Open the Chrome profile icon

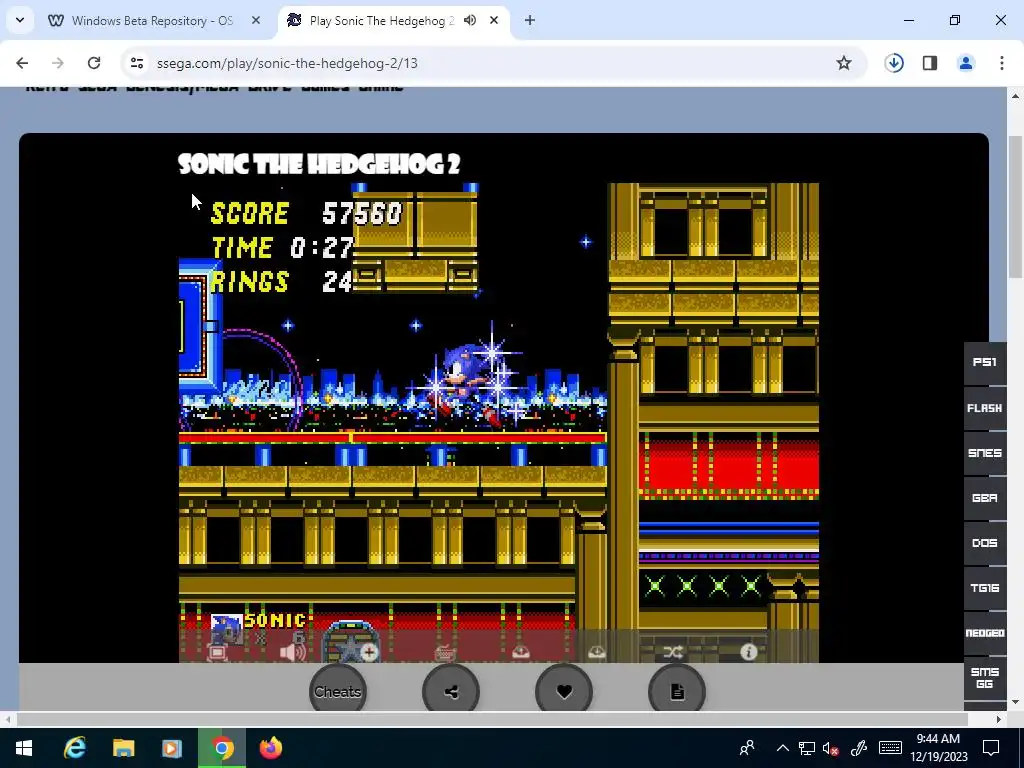click(966, 63)
